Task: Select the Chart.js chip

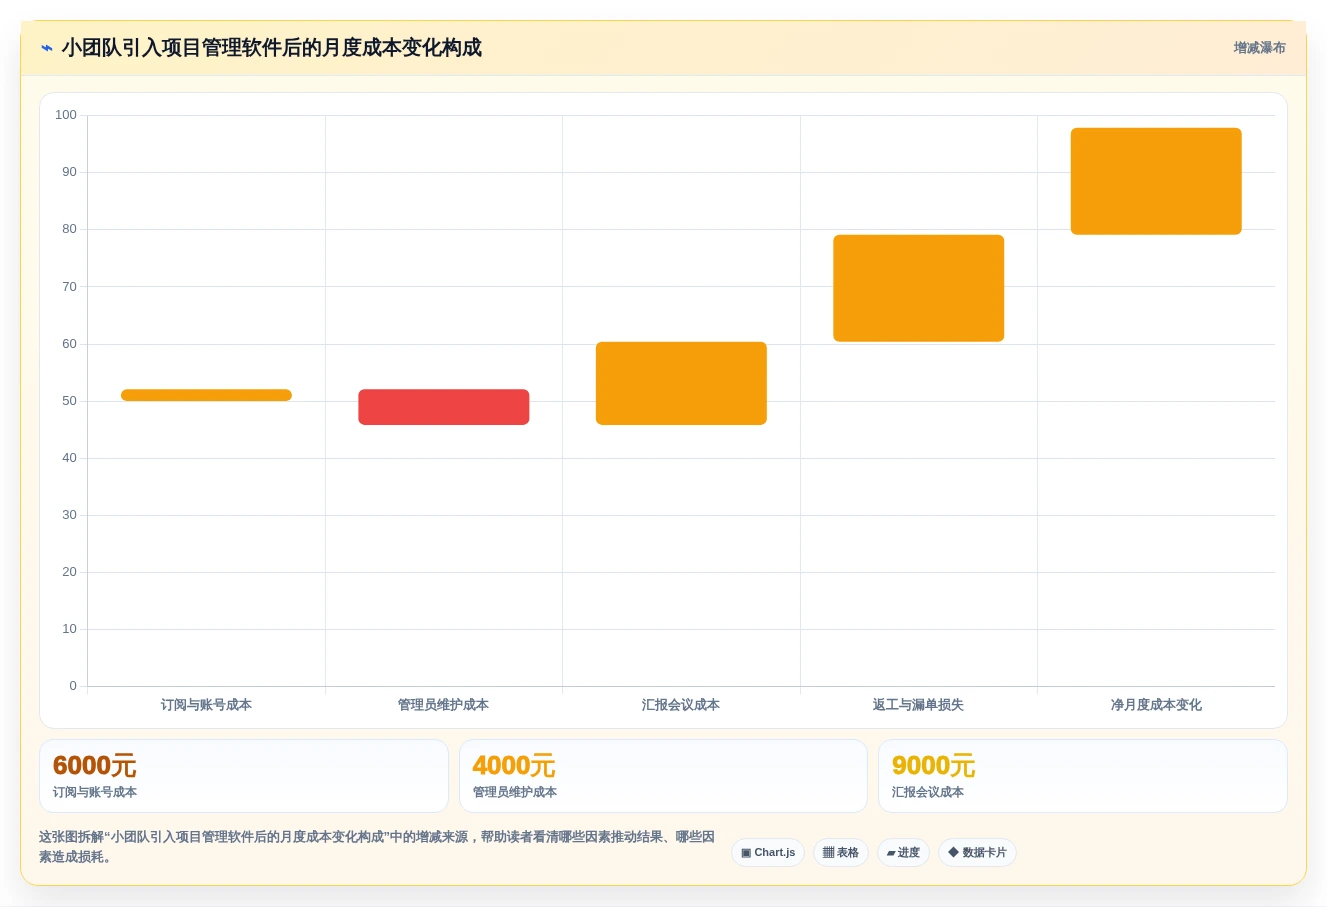Action: coord(768,853)
